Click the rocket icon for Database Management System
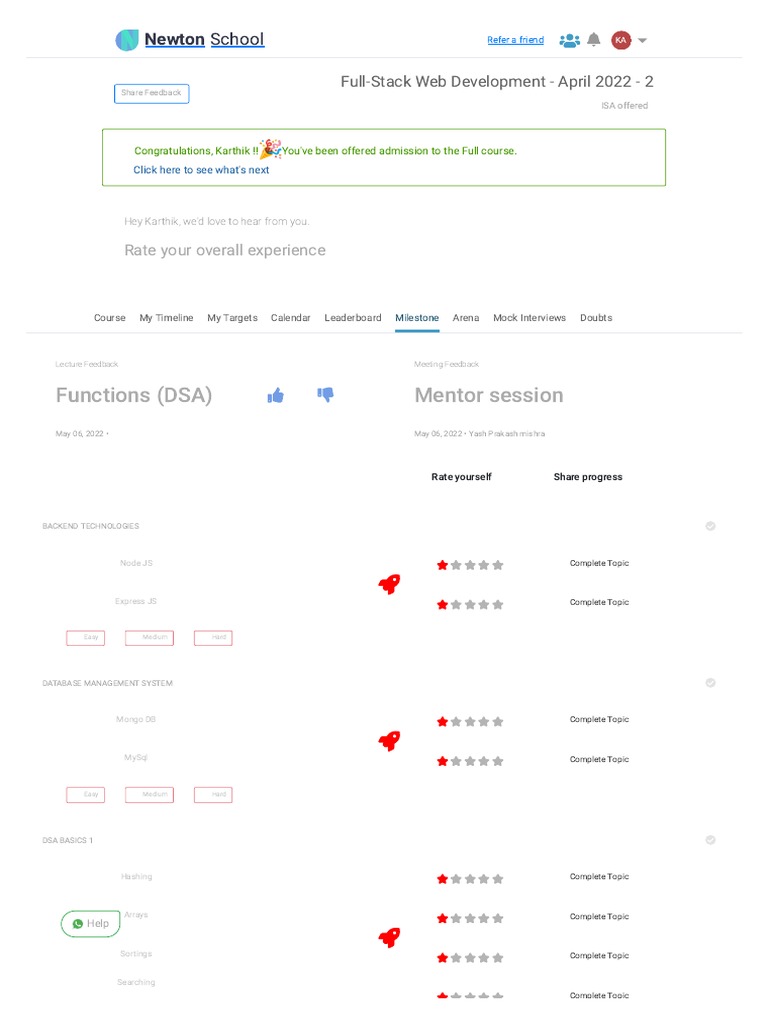 point(389,741)
